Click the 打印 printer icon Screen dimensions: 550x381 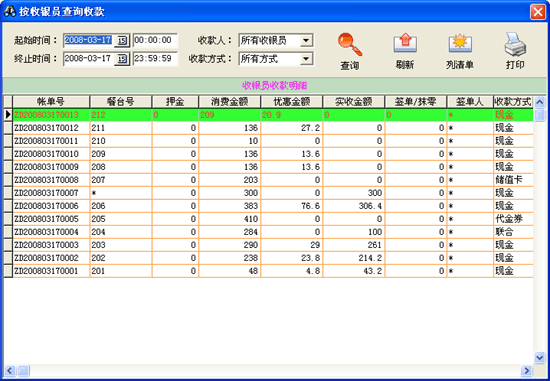point(515,44)
